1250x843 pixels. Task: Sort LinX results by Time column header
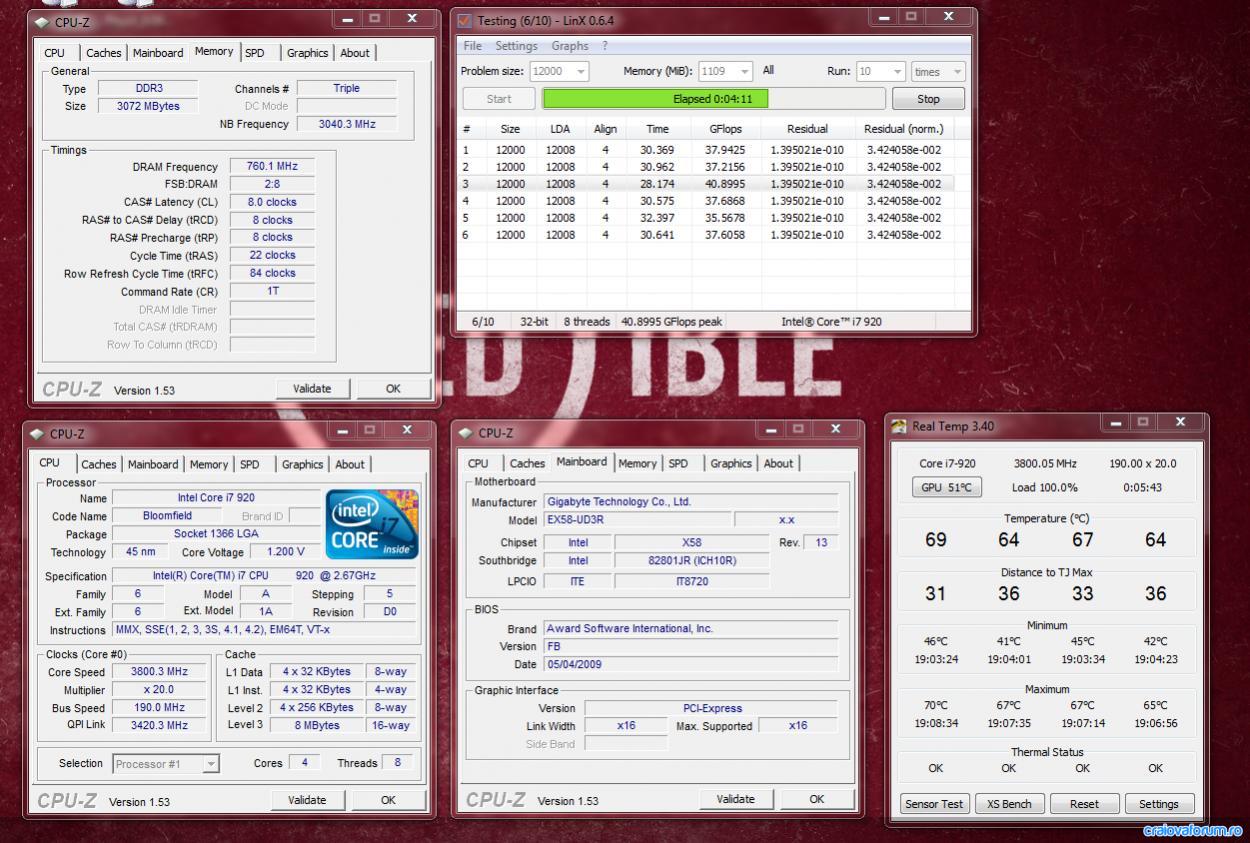[x=657, y=129]
